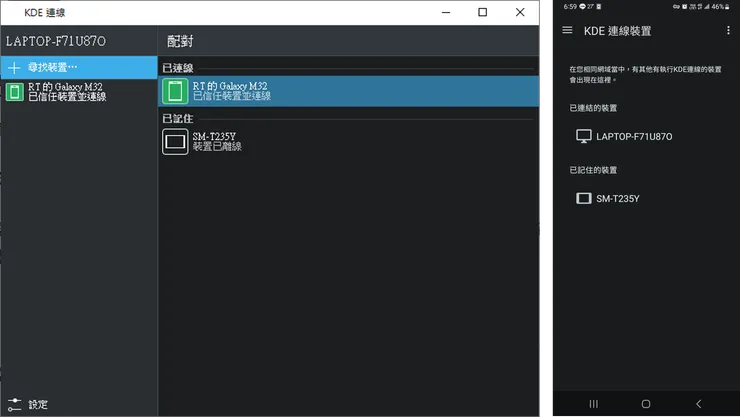The height and width of the screenshot is (417, 740).
Task: Click the 已記住 section header
Action: tap(178, 118)
